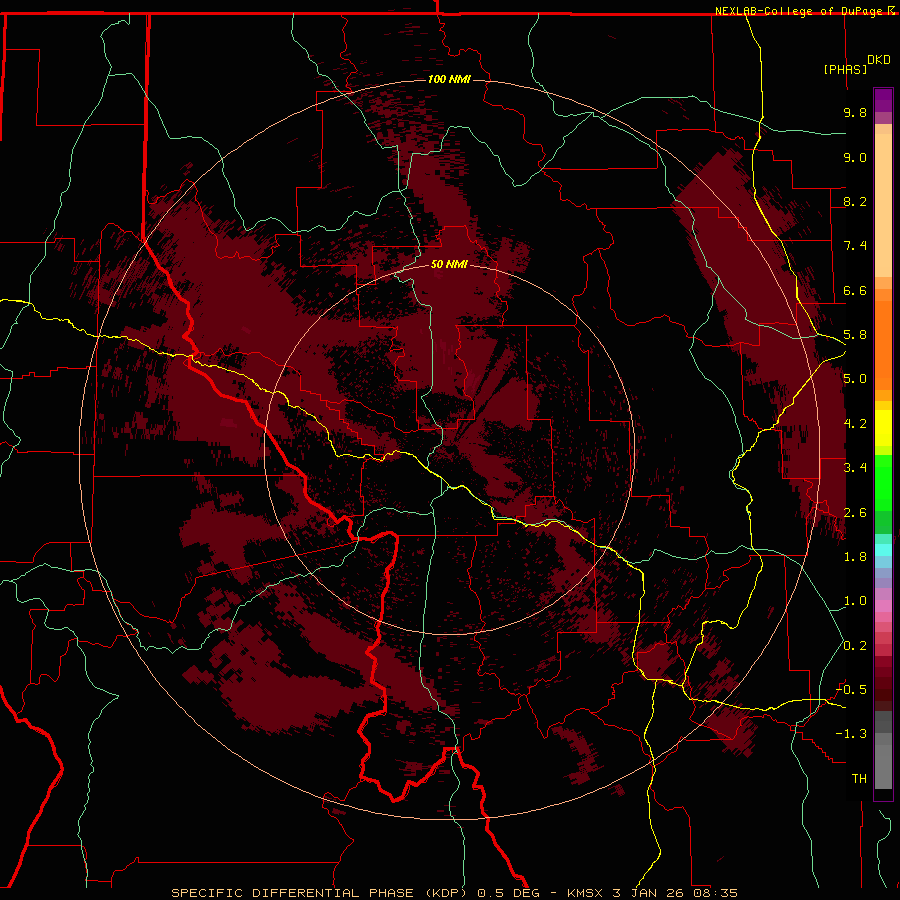Click the 100 NMI range ring label
Screen dimensions: 900x900
[449, 79]
